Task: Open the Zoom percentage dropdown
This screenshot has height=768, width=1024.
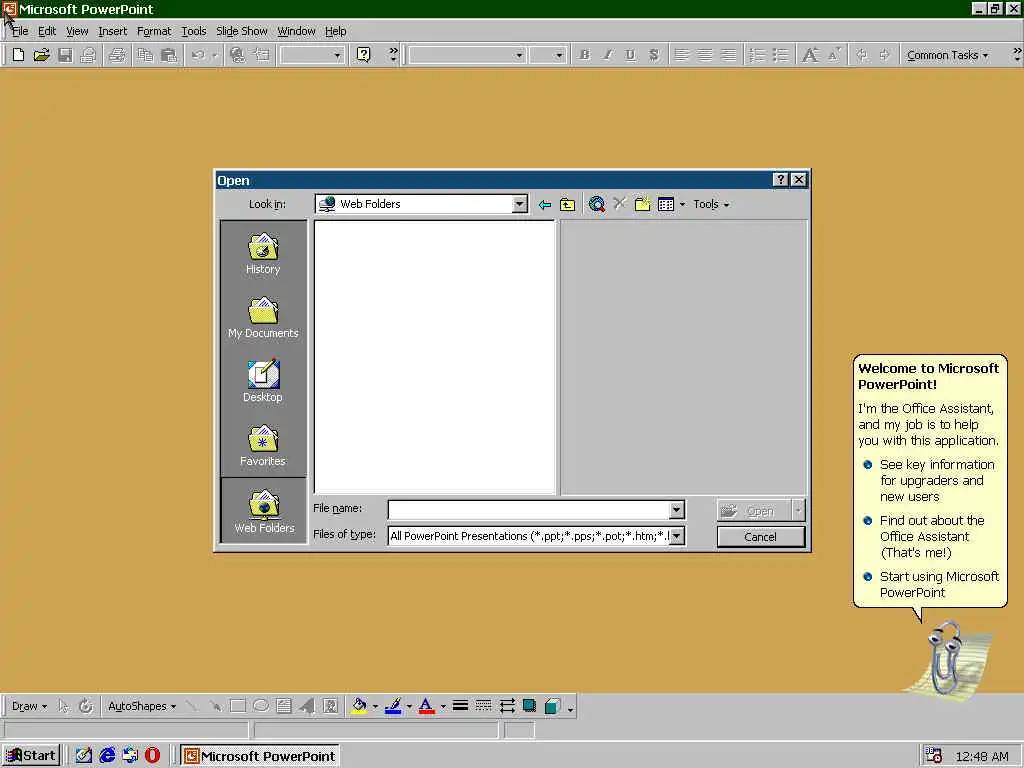Action: [337, 56]
